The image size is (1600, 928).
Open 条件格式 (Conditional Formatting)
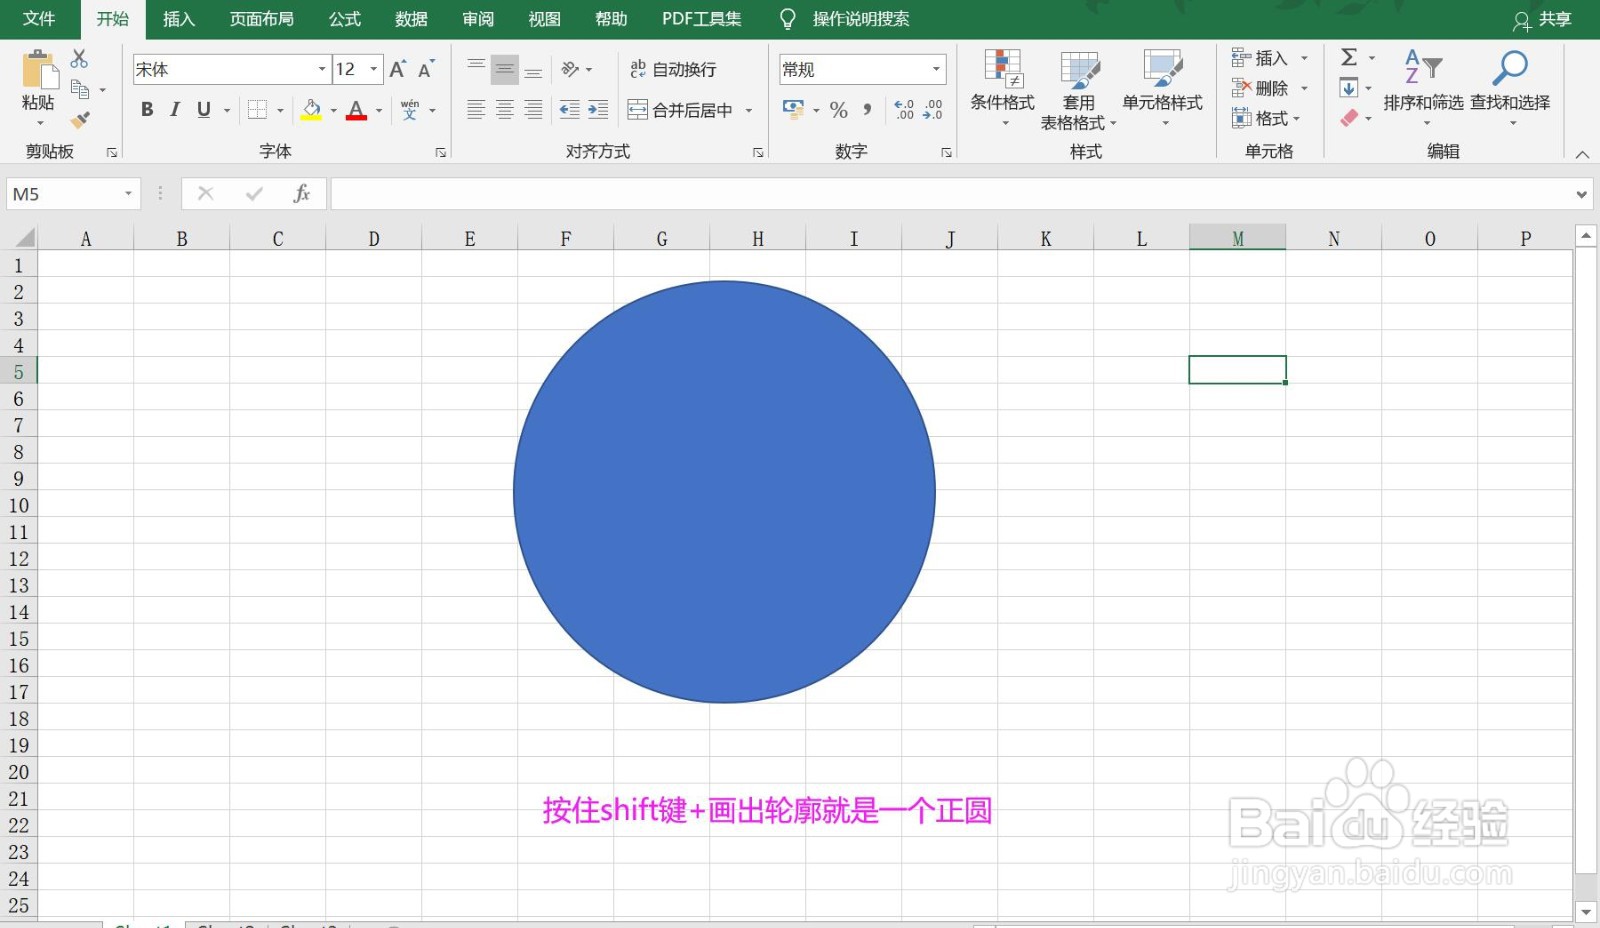(1003, 90)
